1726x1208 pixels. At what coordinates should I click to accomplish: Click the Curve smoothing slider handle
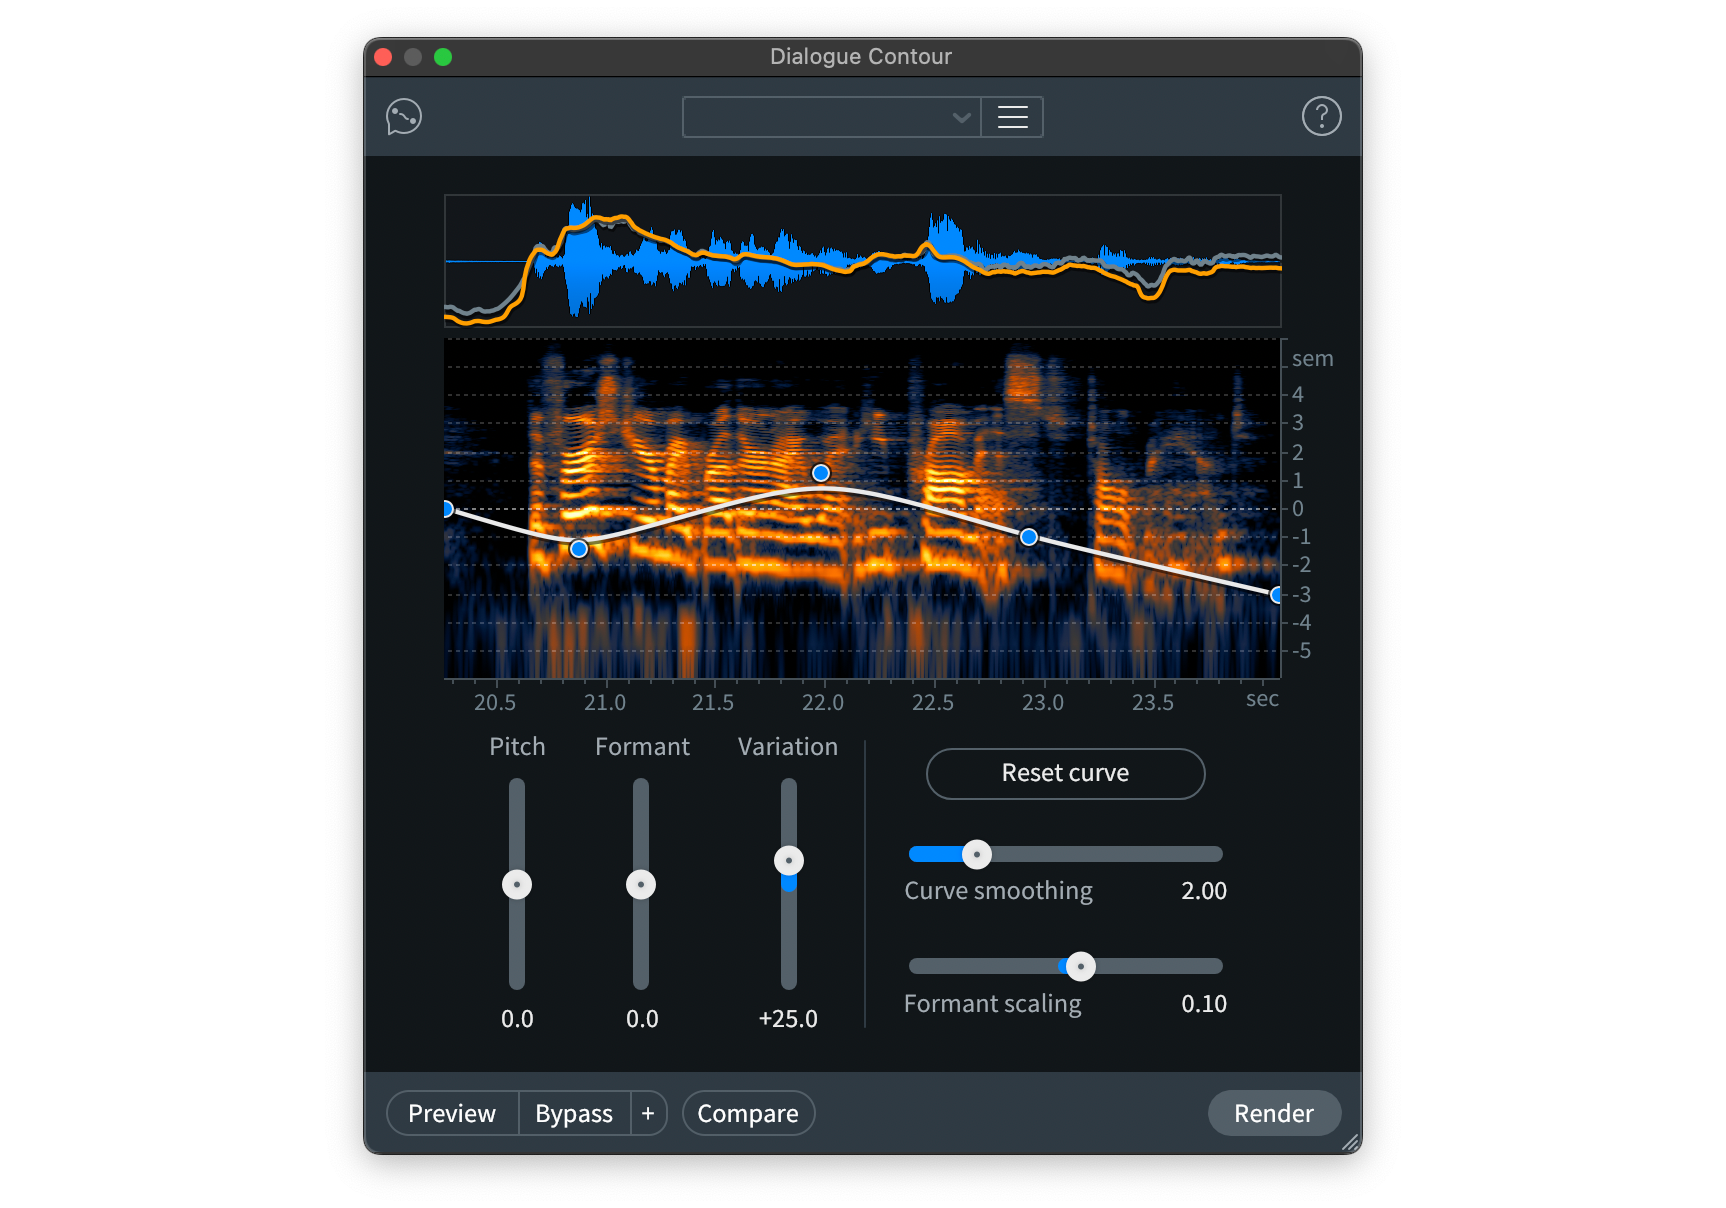click(977, 855)
